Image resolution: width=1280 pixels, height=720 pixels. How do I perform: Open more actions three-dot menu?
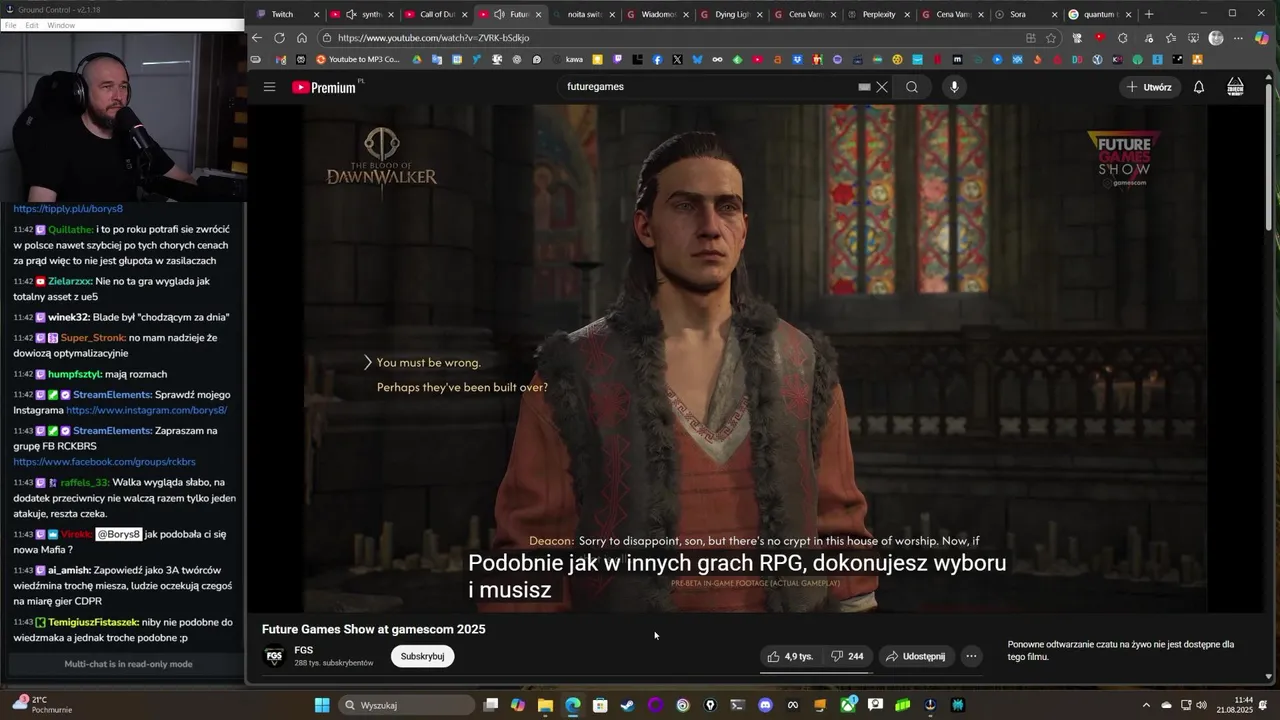pos(971,656)
